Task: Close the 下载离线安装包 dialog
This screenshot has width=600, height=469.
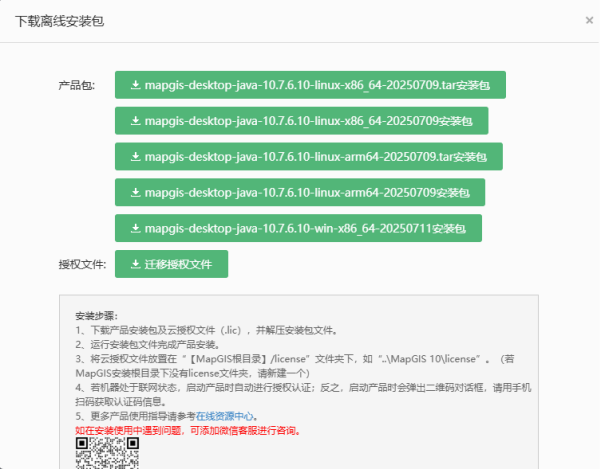Action: click(x=587, y=20)
